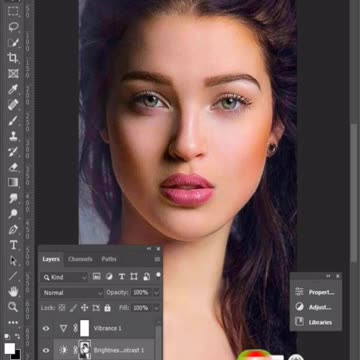The width and height of the screenshot is (360, 360).
Task: Select the Rectangular Marquee tool
Action: pyautogui.click(x=13, y=11)
